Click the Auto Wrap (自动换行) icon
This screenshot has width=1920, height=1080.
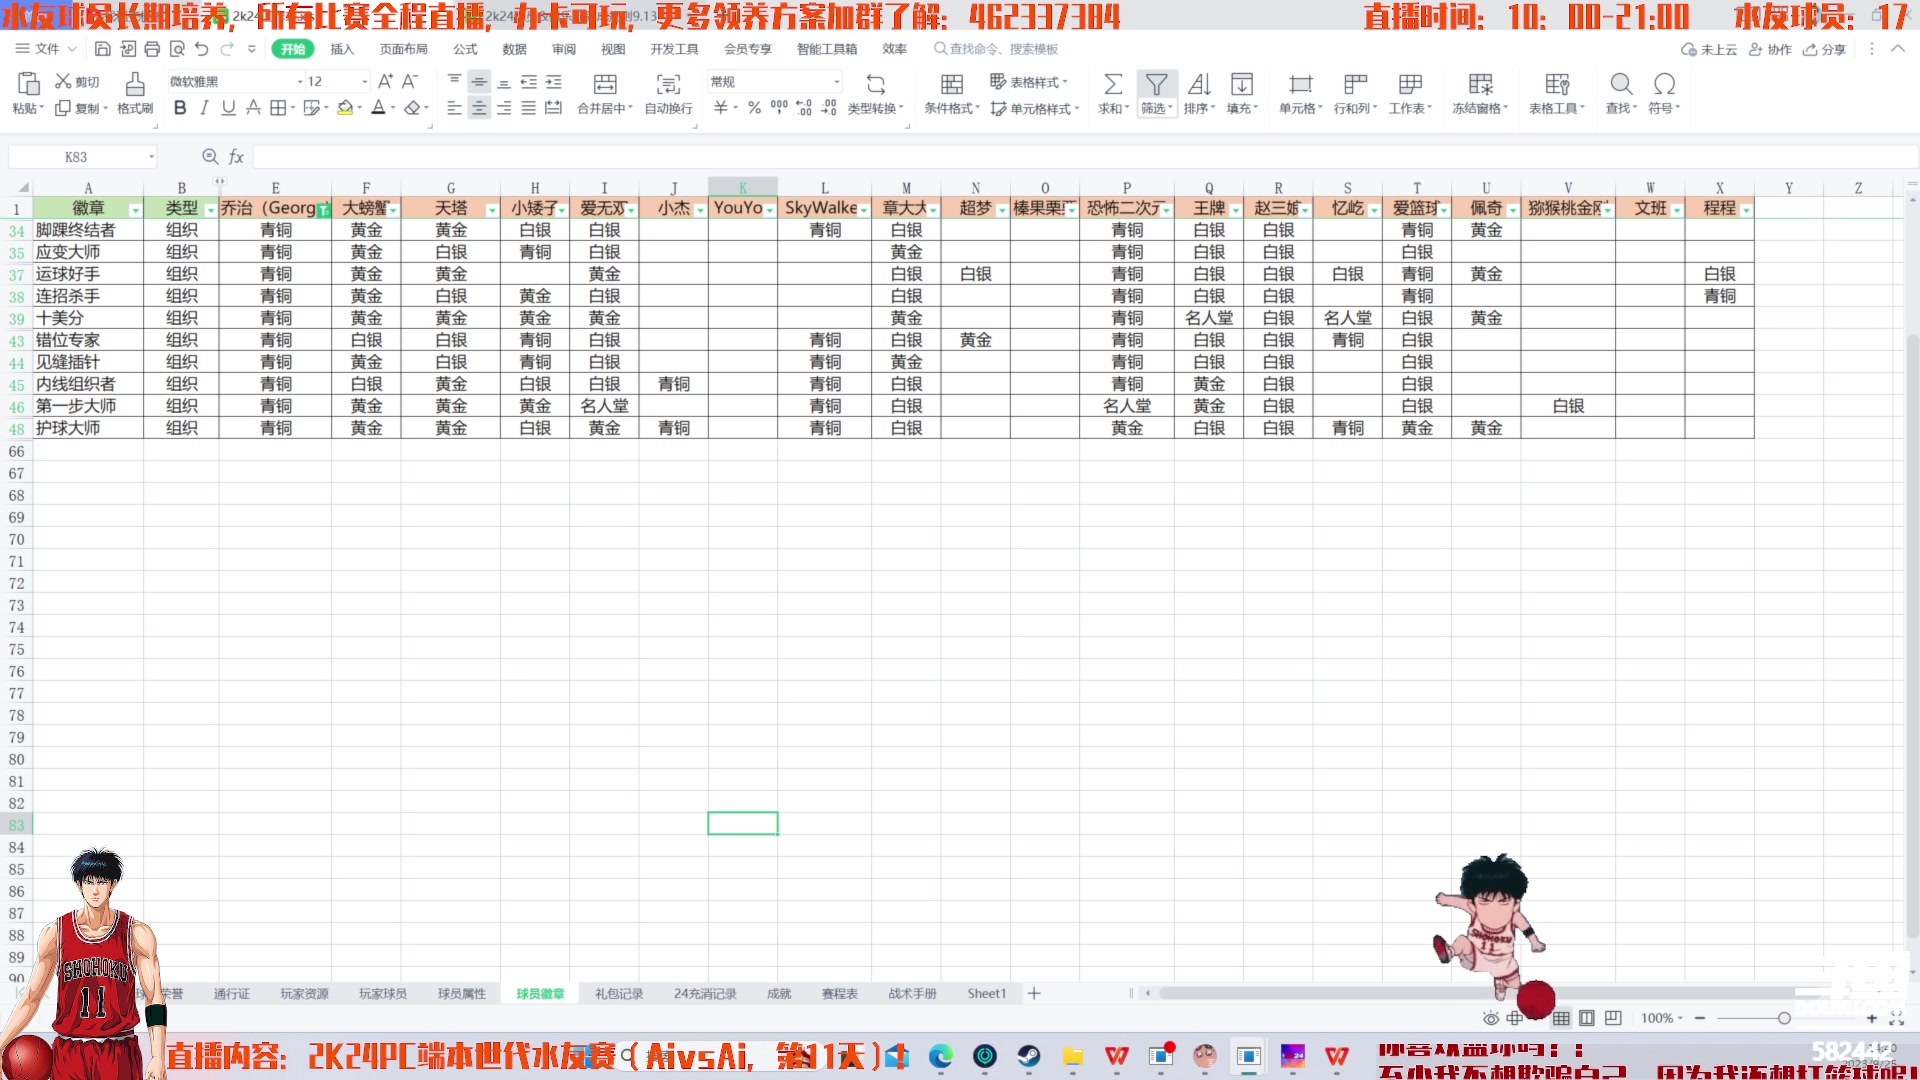[x=668, y=84]
